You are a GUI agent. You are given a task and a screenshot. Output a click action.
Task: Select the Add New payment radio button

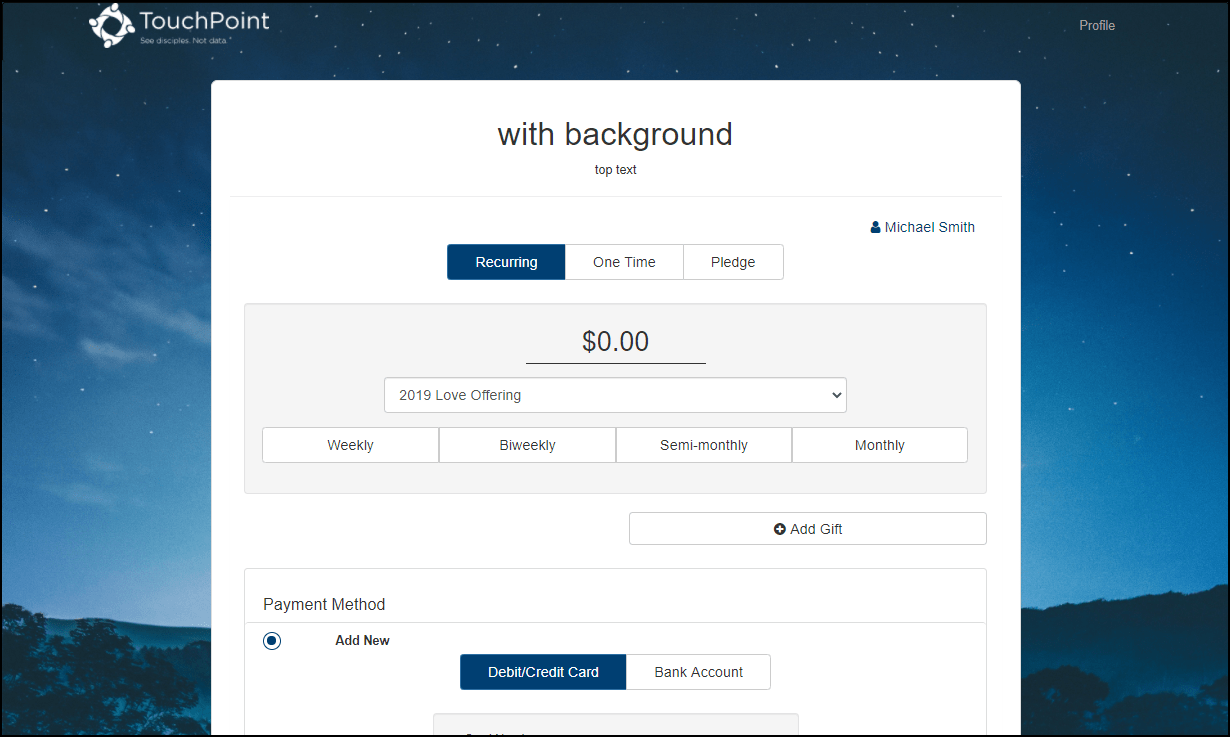tap(272, 641)
